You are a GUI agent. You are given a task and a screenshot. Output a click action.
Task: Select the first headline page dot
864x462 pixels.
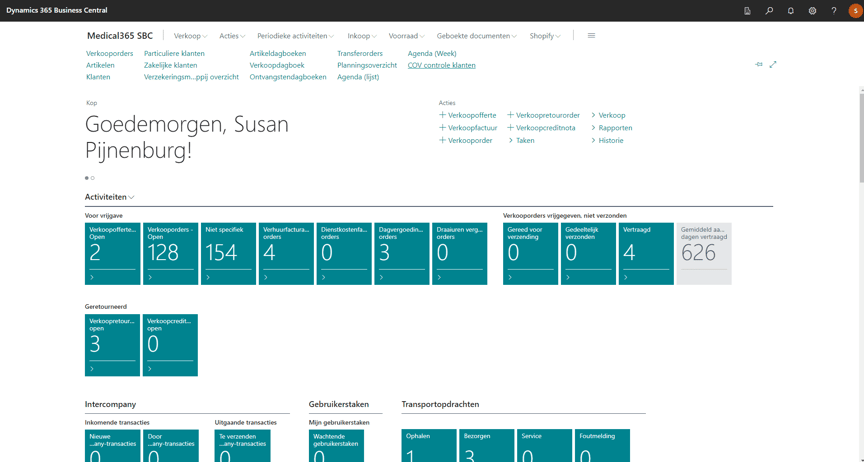pos(87,178)
